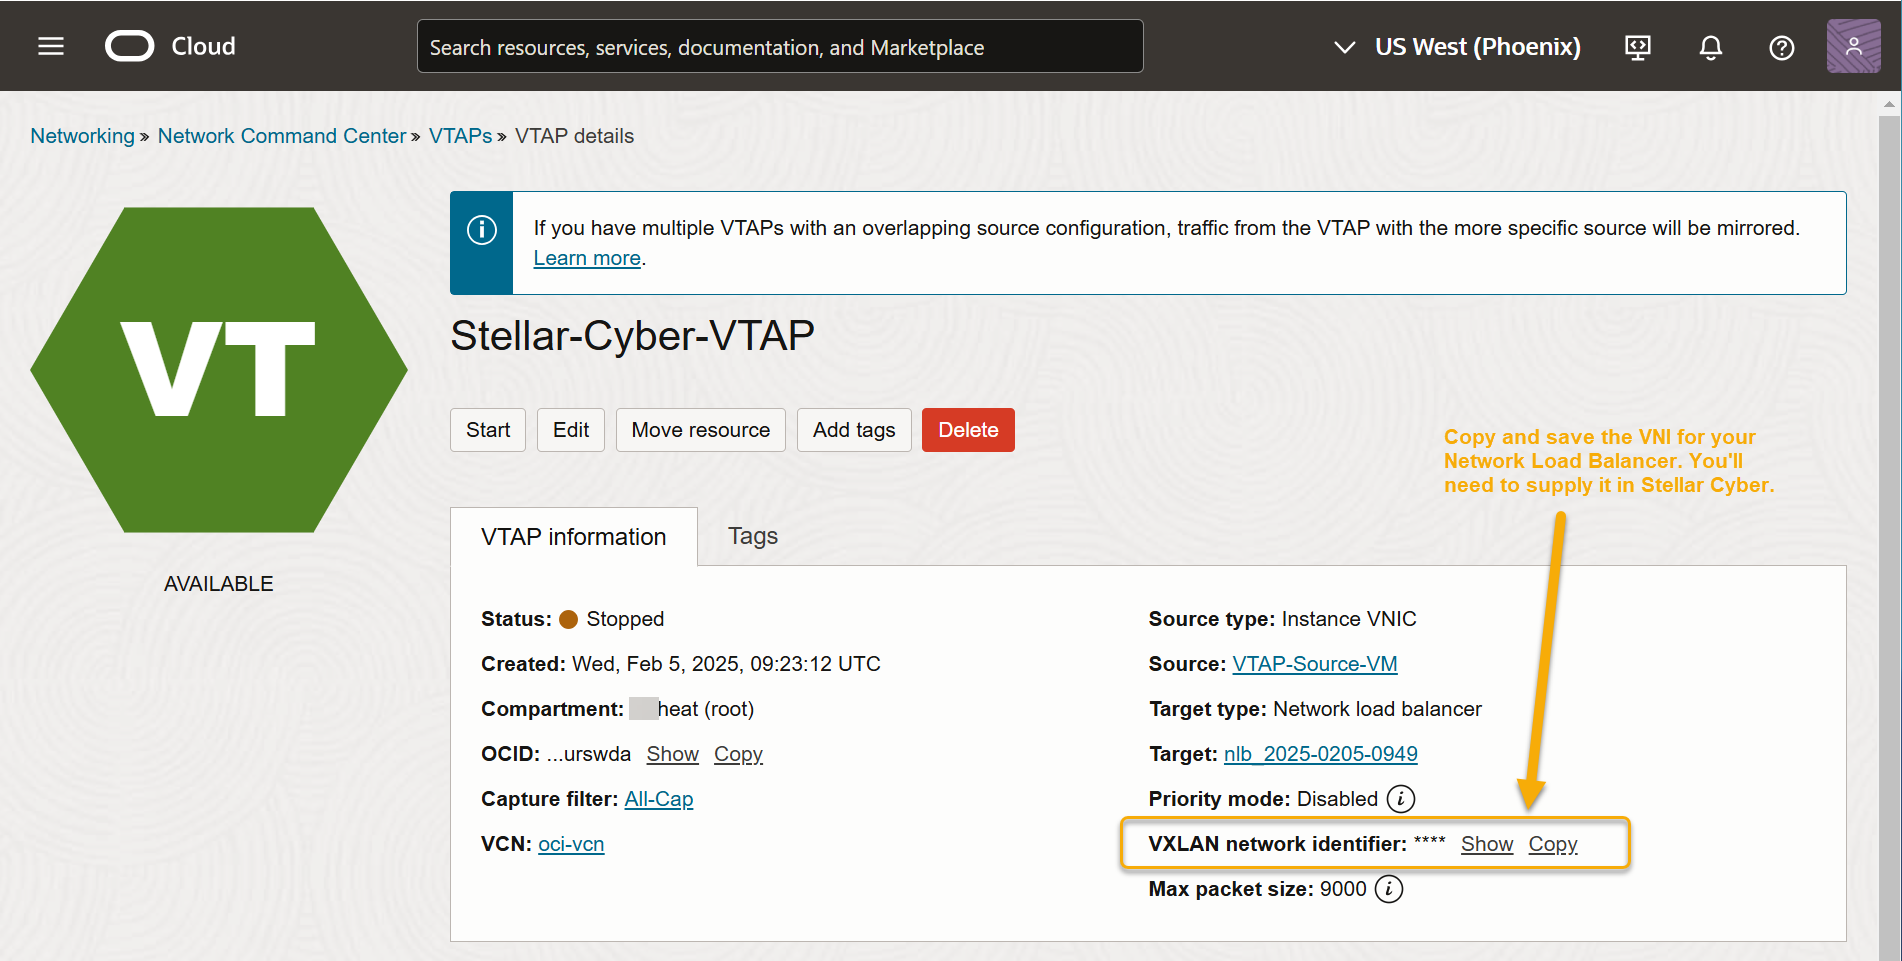Copy the VXLAN network identifier
The width and height of the screenshot is (1902, 961).
(x=1552, y=844)
